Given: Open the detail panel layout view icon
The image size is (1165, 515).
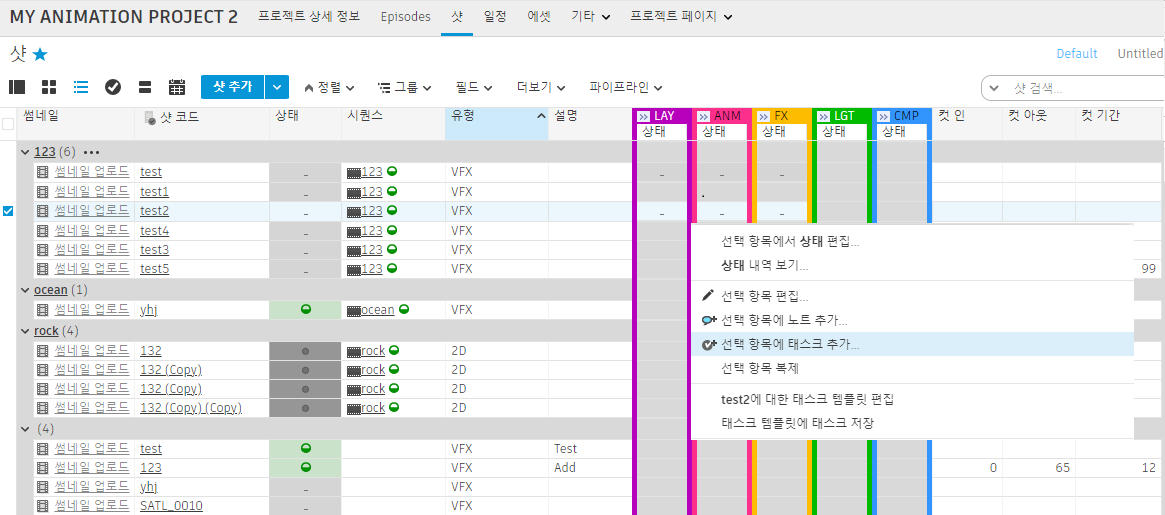Looking at the screenshot, I should point(17,87).
